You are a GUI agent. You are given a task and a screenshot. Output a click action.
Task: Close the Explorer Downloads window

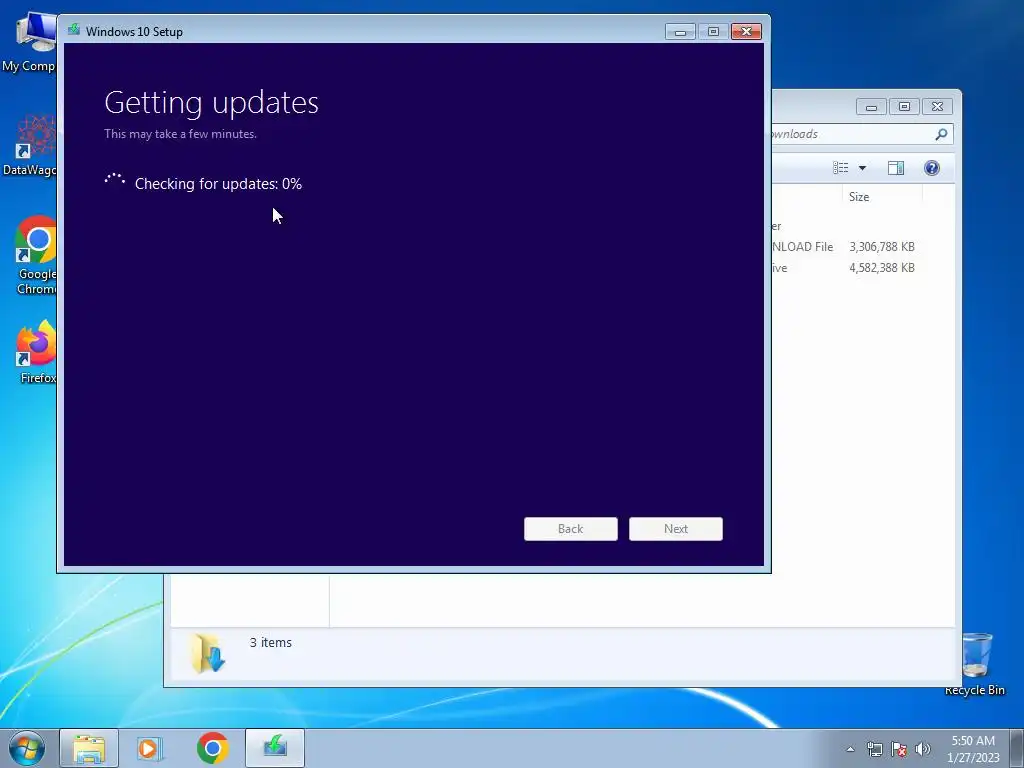pyautogui.click(x=937, y=106)
